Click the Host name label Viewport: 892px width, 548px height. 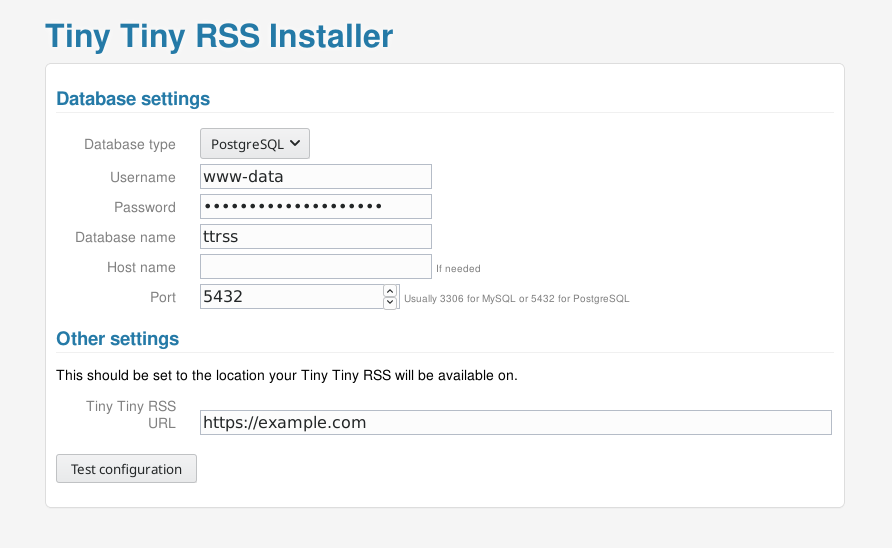(141, 267)
